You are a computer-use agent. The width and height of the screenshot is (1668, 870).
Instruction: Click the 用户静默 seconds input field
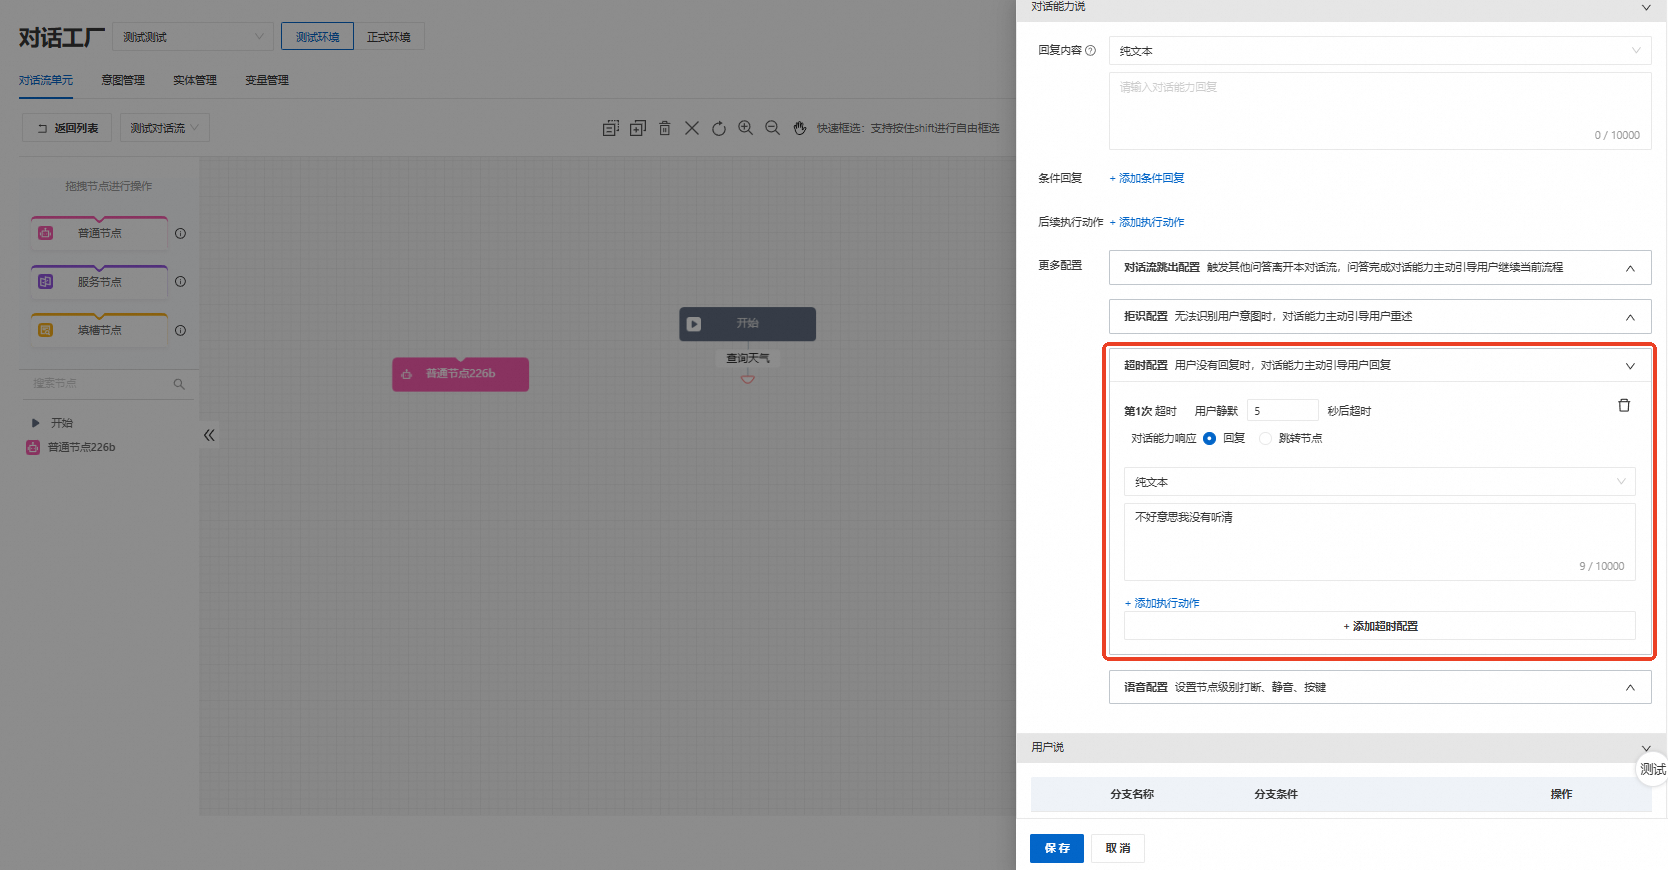pyautogui.click(x=1282, y=410)
